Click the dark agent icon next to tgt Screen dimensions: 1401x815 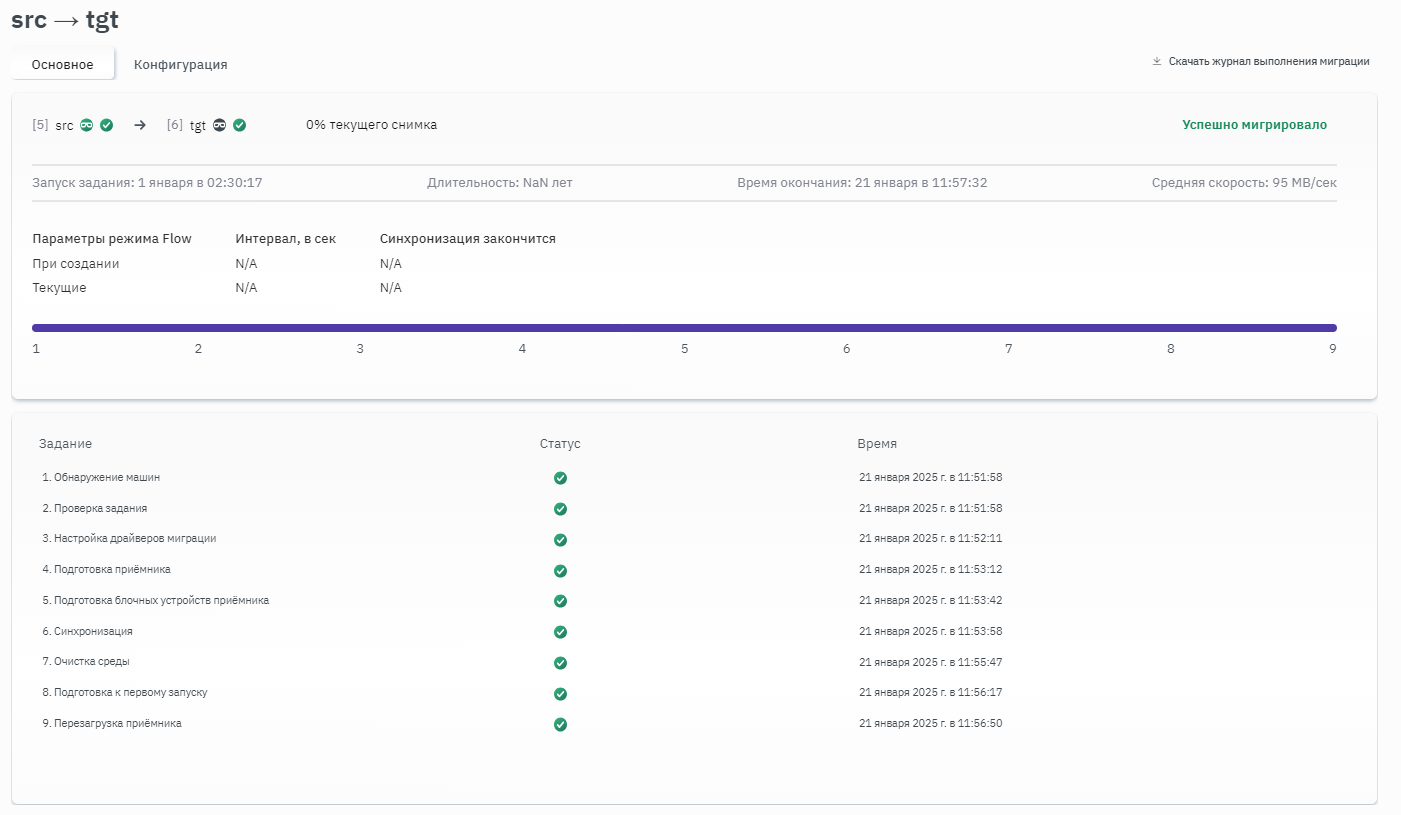click(x=220, y=125)
